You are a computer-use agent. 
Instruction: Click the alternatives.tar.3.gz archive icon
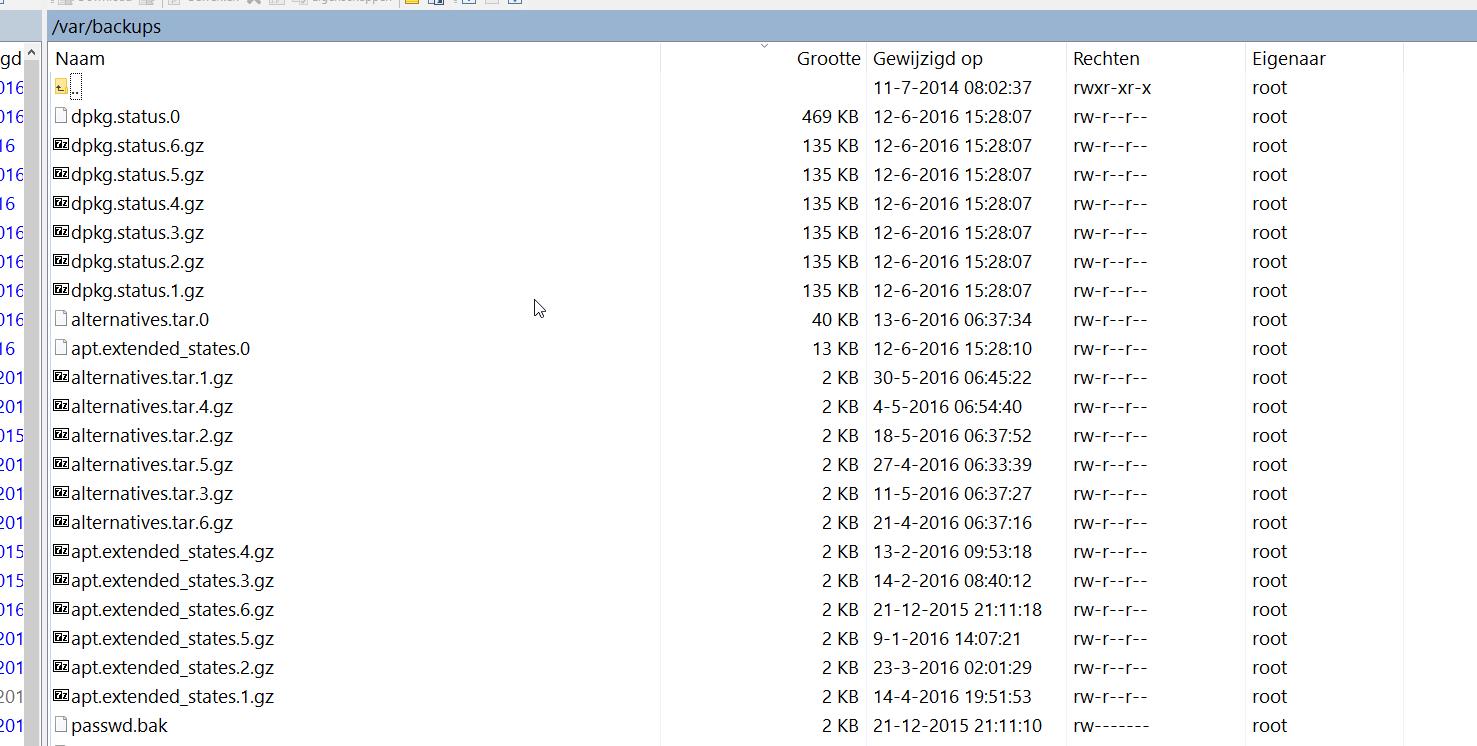click(61, 493)
